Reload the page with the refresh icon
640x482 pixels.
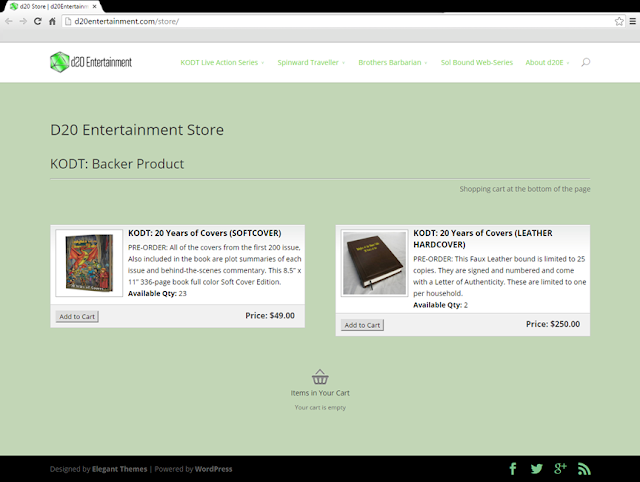38,21
